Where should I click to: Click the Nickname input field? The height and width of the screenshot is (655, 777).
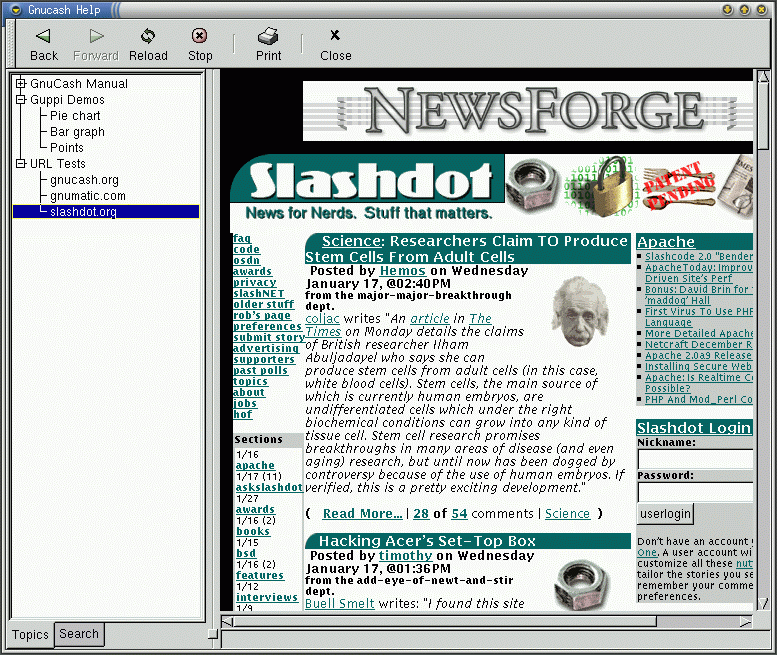pos(695,460)
